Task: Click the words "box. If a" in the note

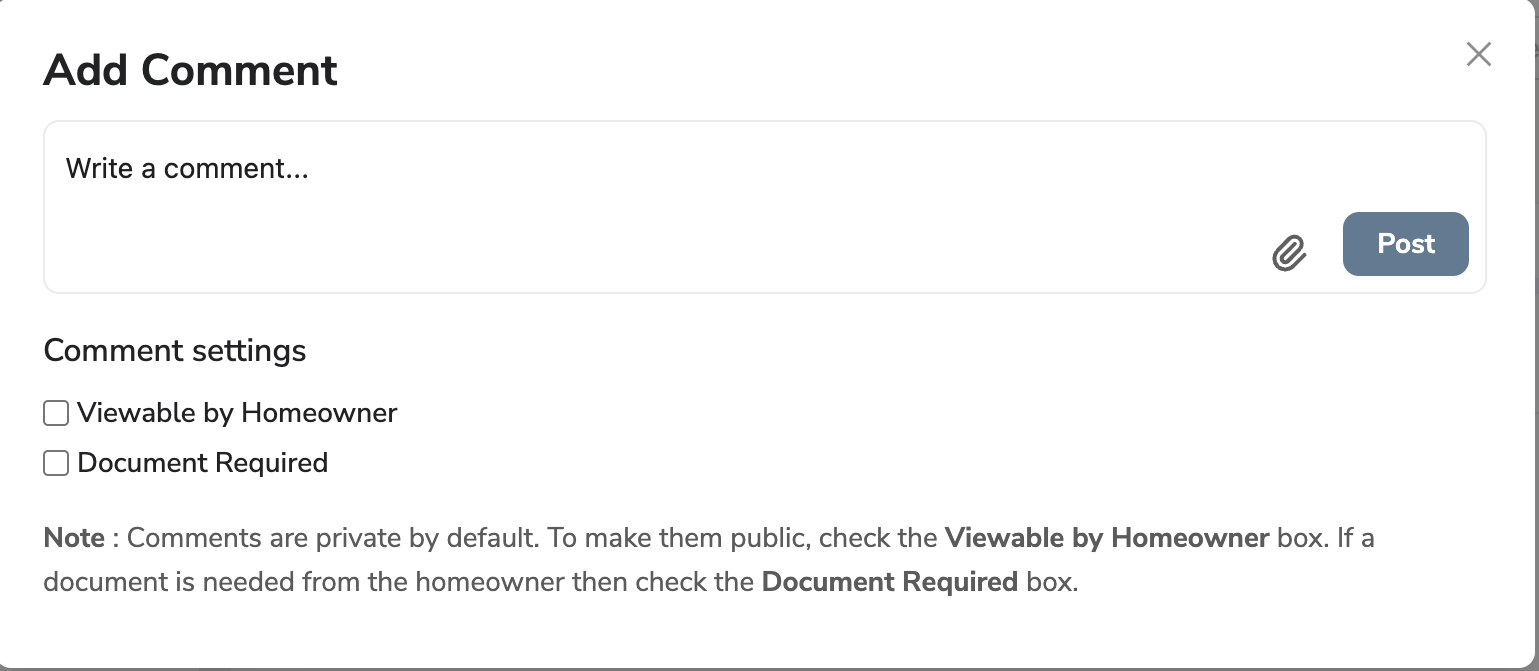Action: pyautogui.click(x=1326, y=538)
